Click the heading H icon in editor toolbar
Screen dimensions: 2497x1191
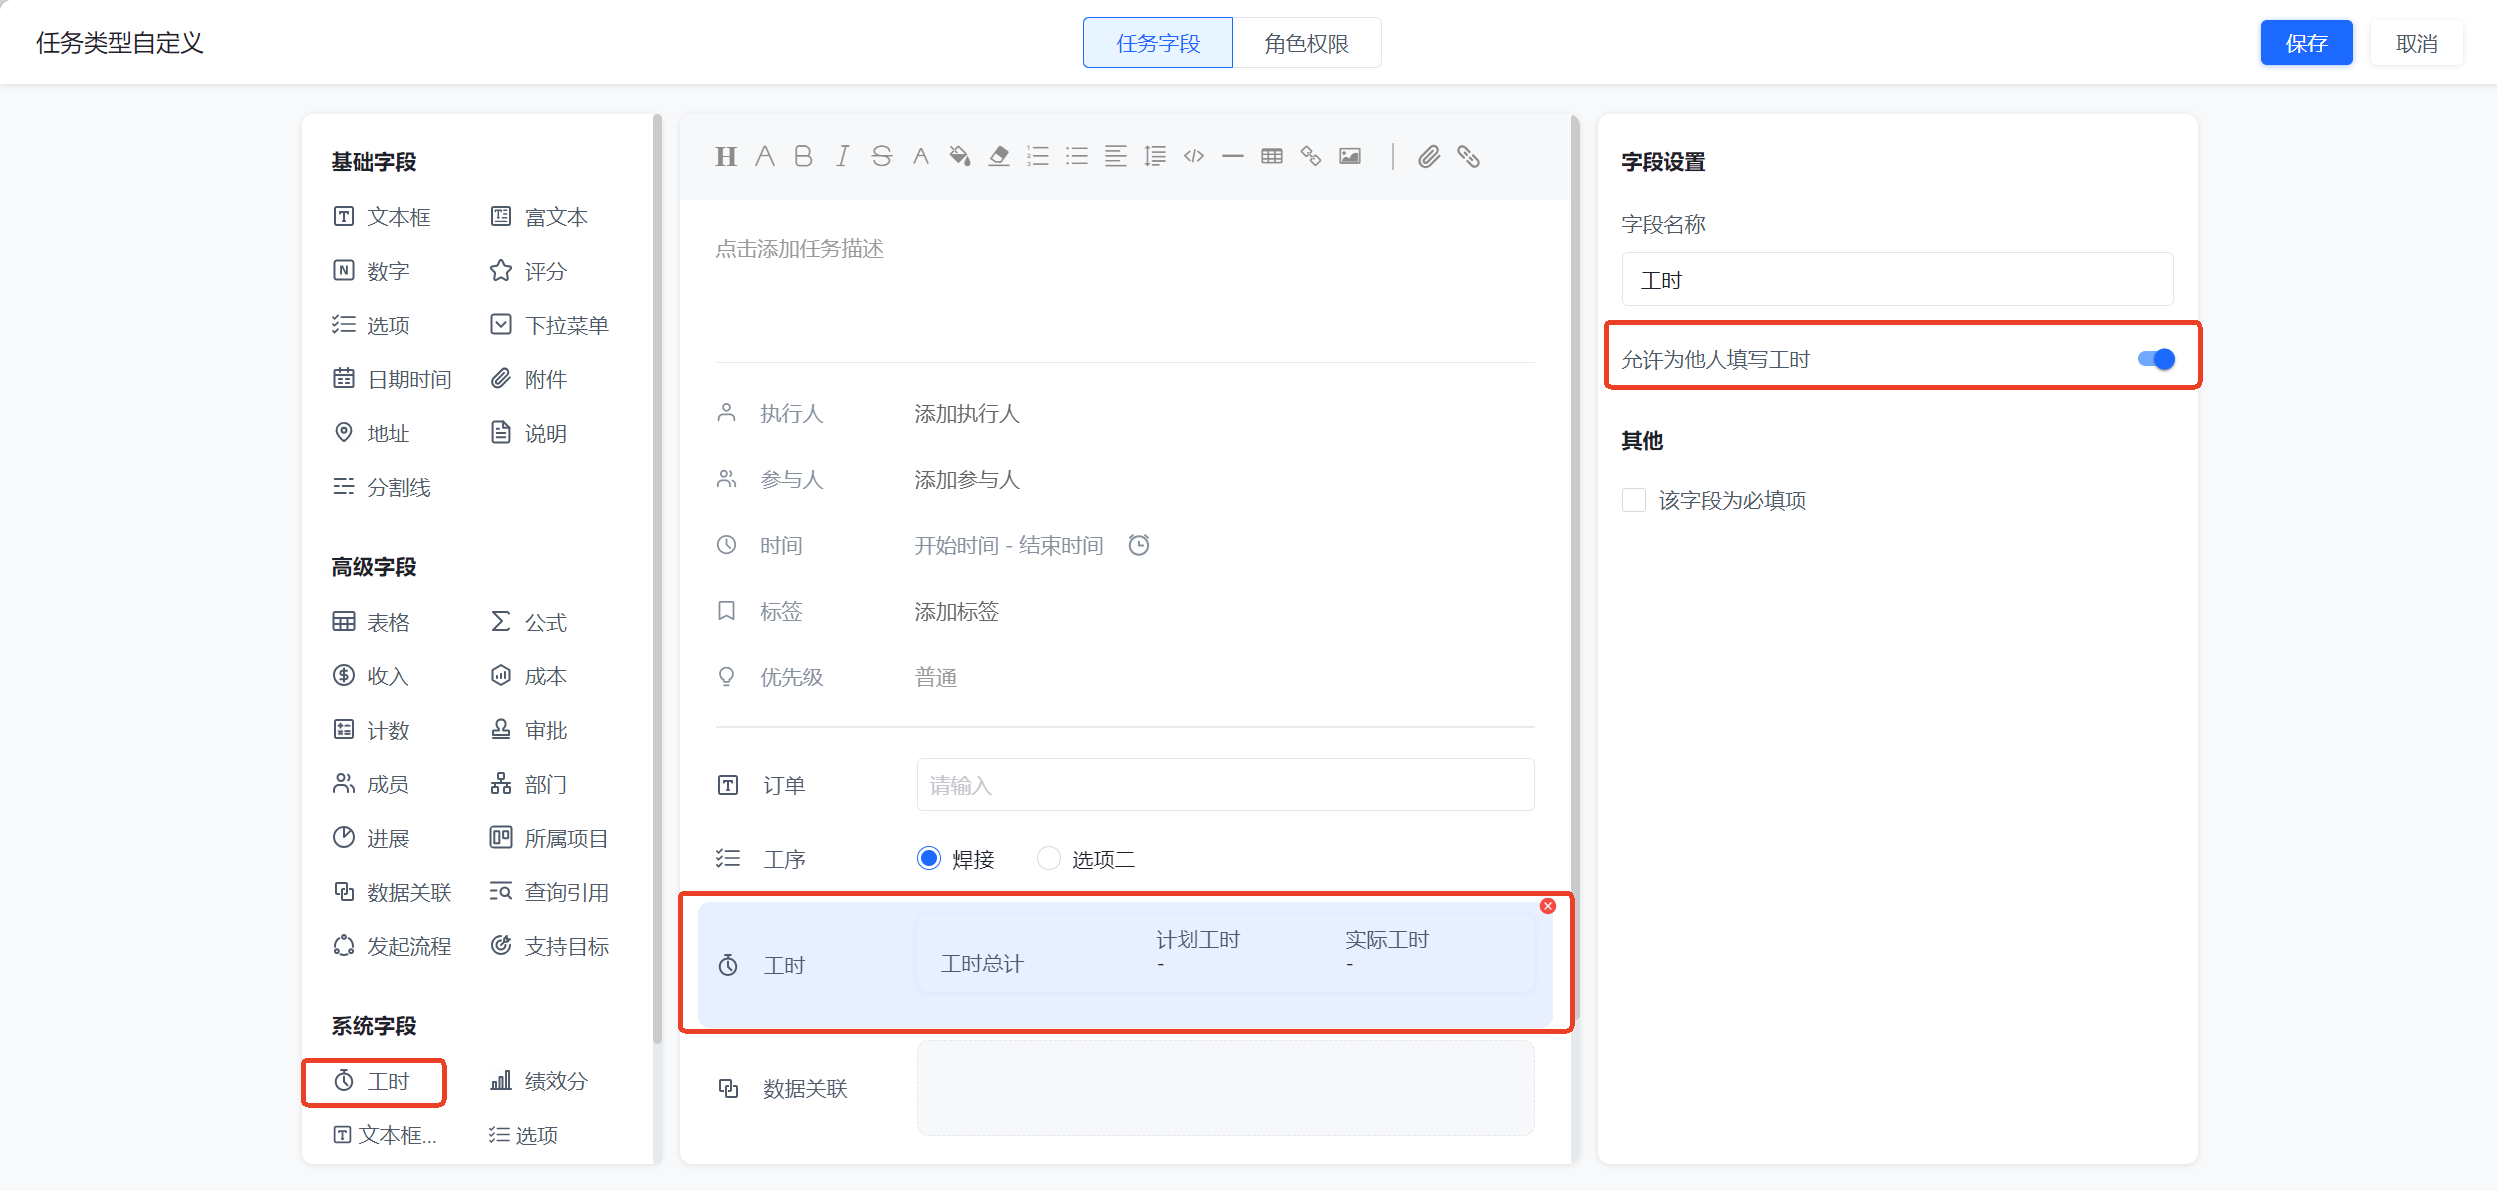point(726,156)
